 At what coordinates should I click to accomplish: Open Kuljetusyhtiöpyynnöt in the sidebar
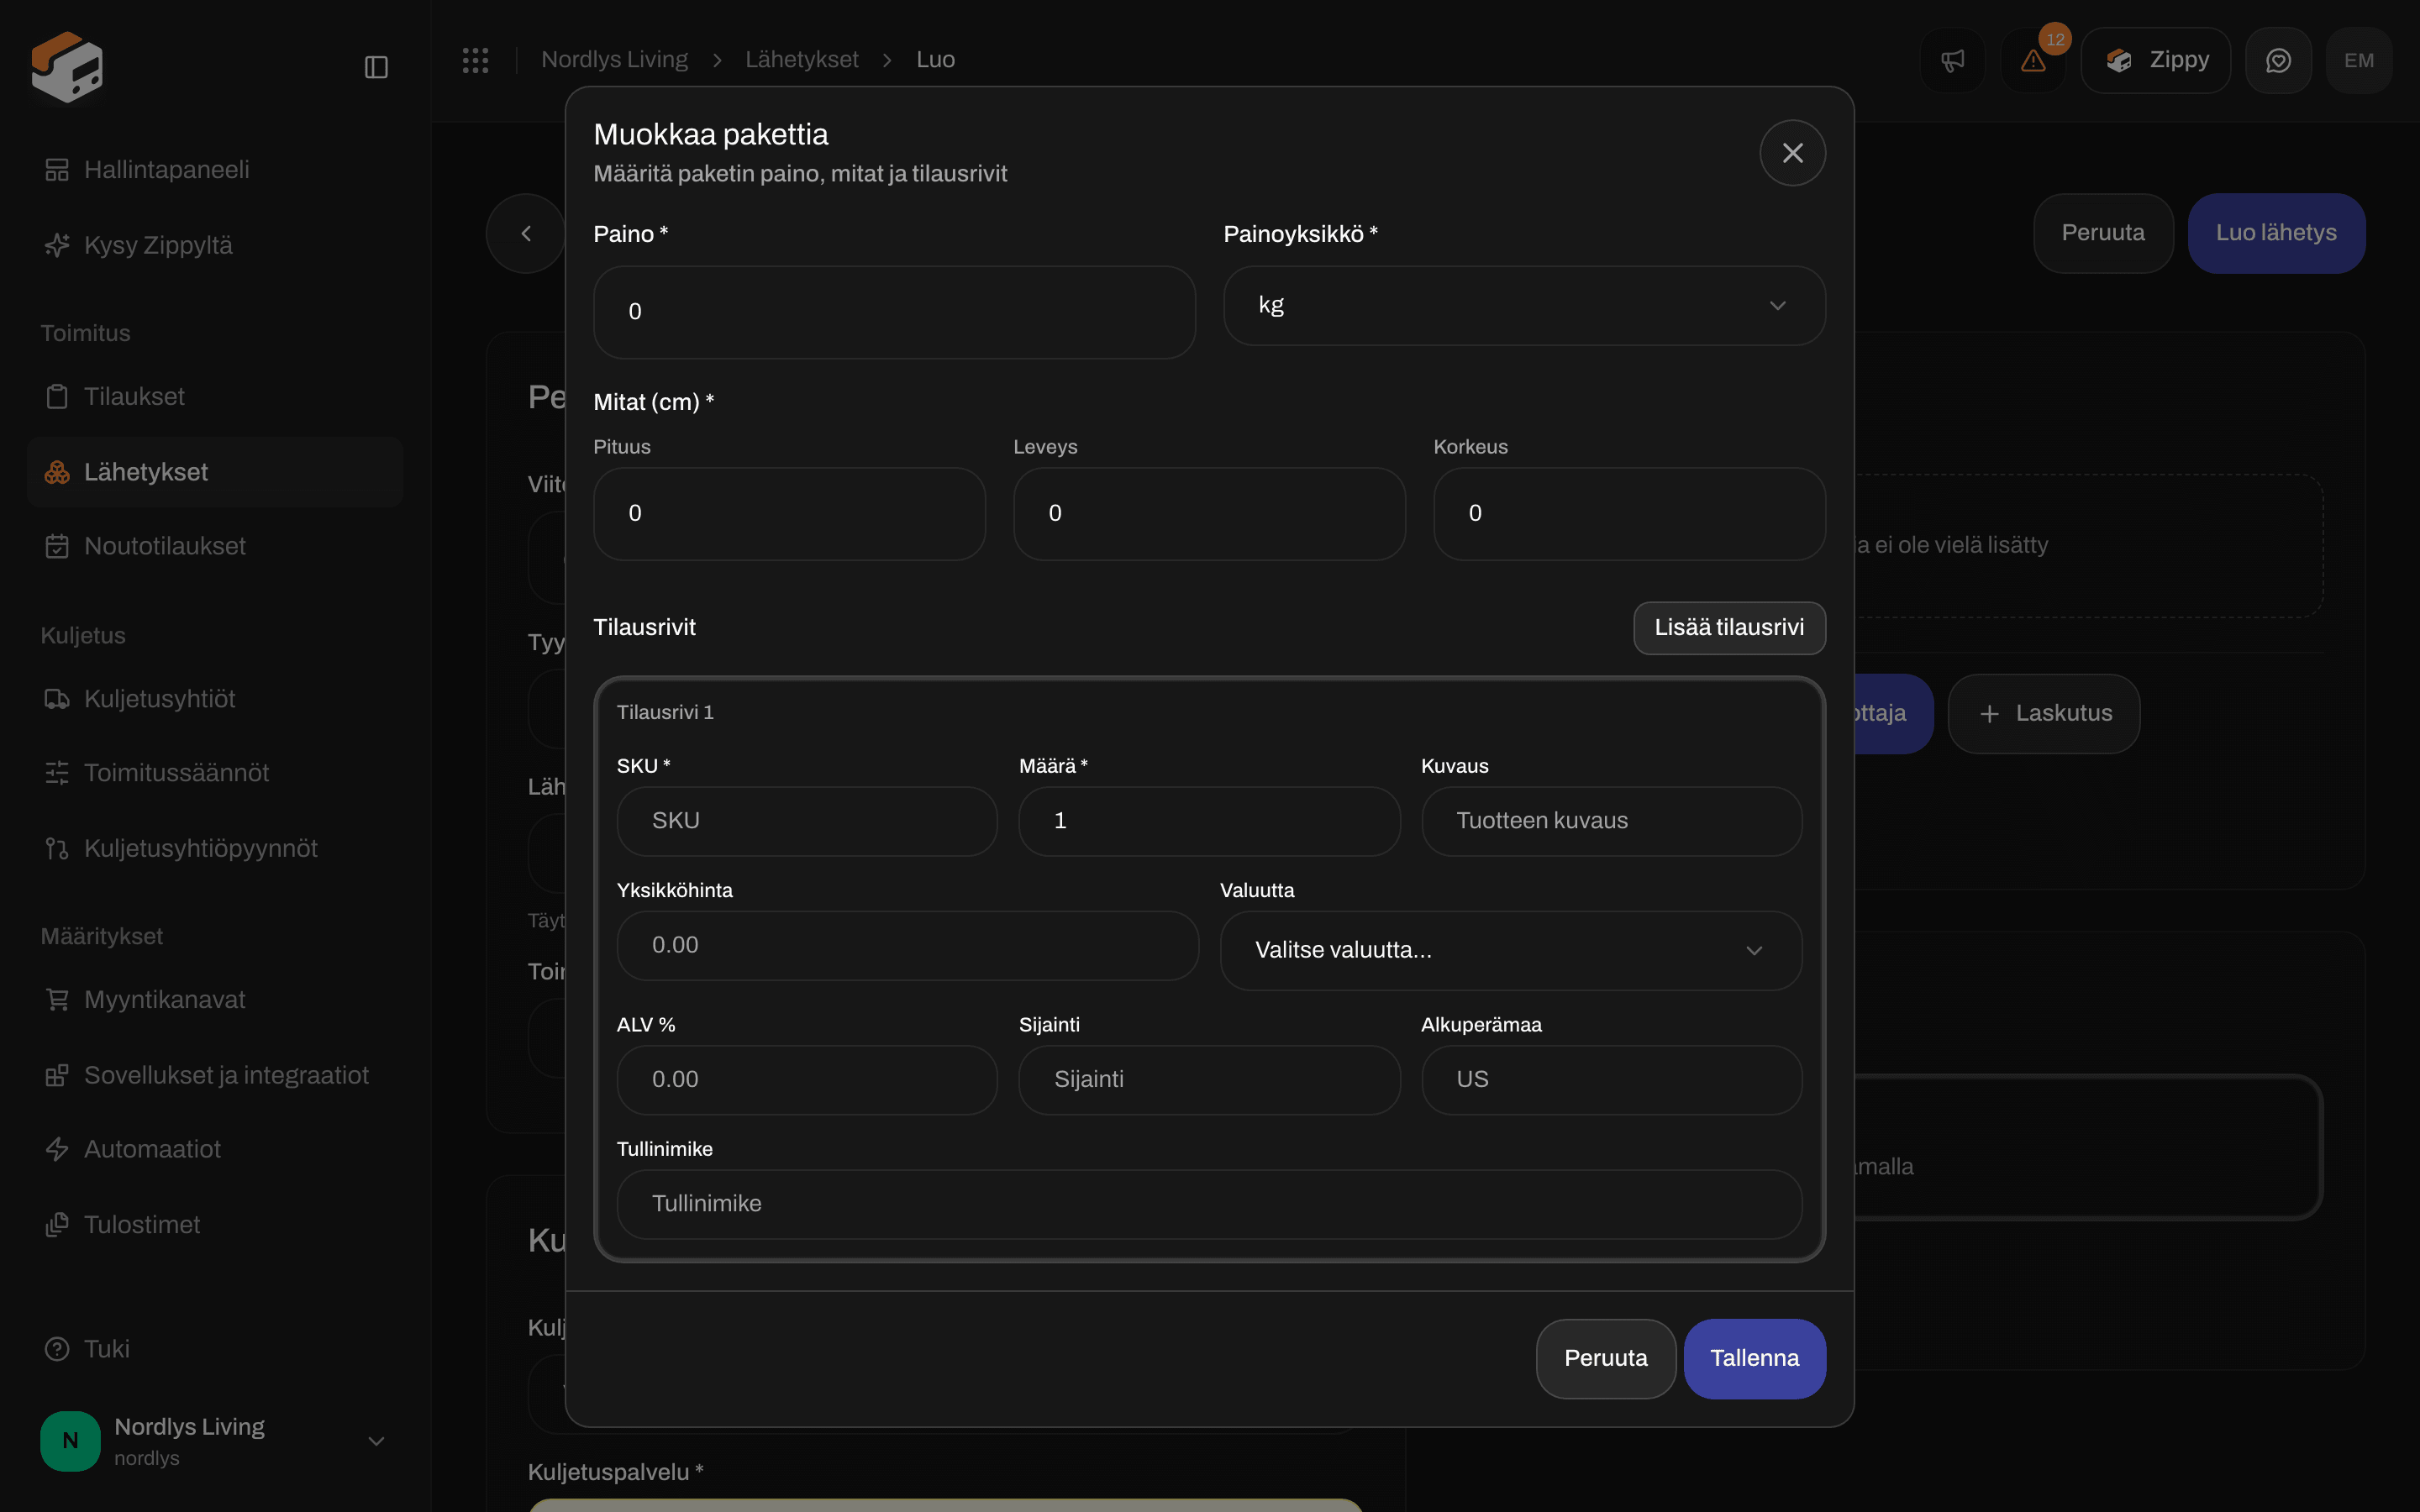tap(215, 848)
